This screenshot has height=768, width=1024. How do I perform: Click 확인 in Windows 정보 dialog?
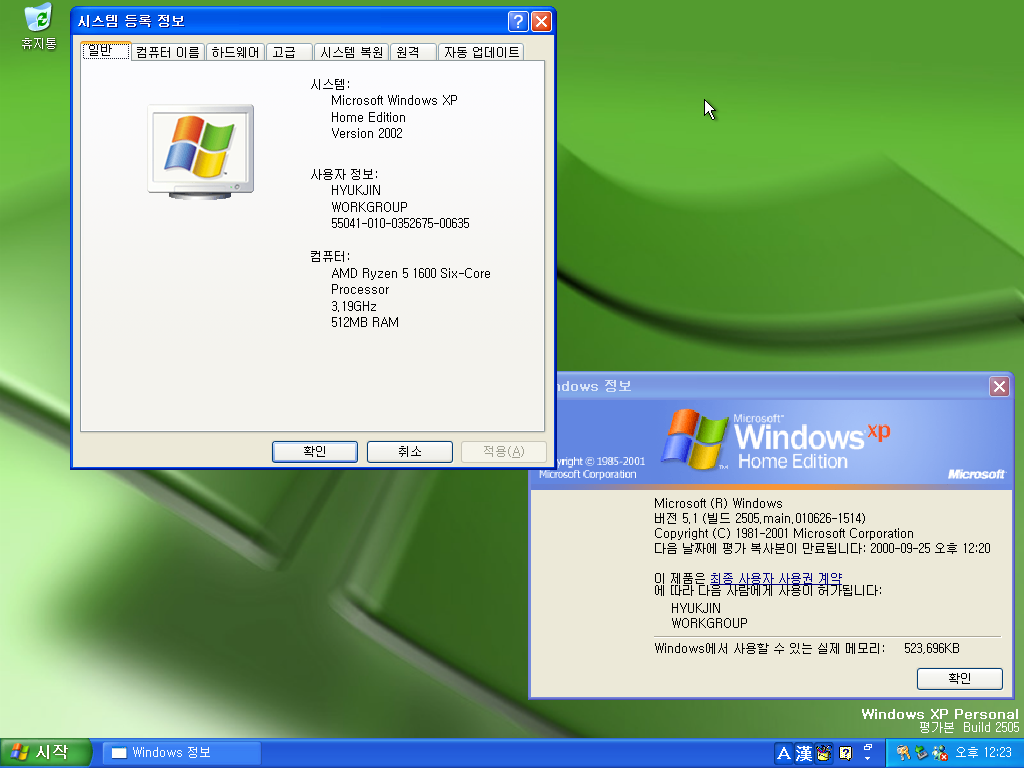[959, 679]
